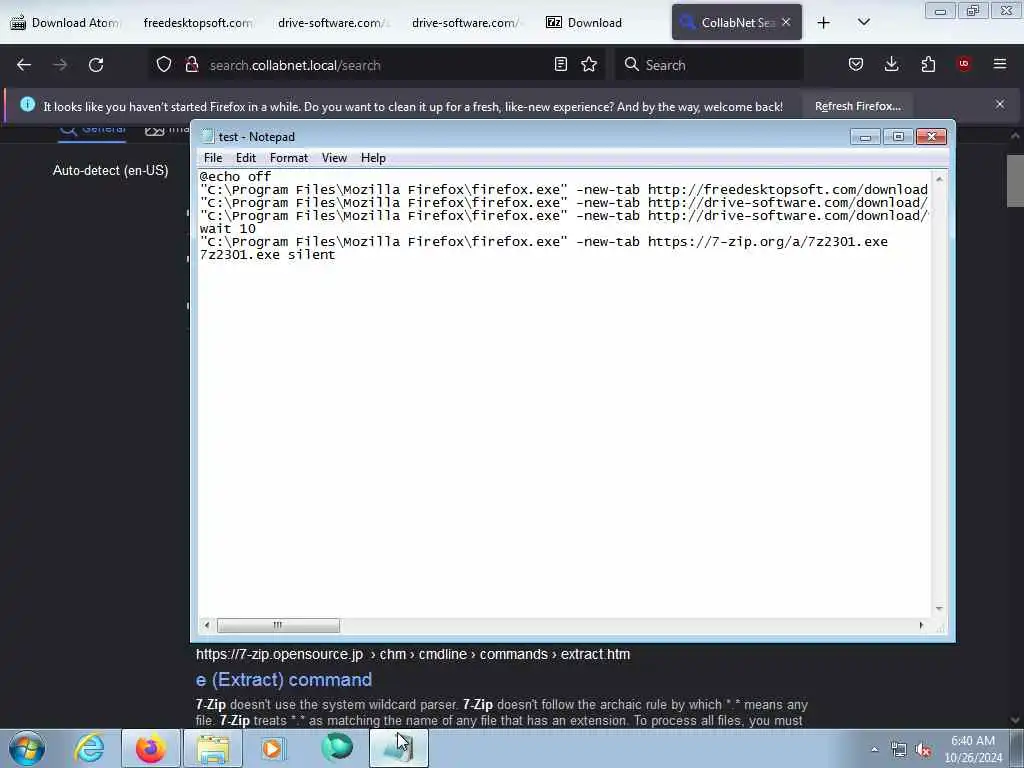The image size is (1024, 768).
Task: Launch Internet Explorer from the taskbar
Action: (x=89, y=748)
